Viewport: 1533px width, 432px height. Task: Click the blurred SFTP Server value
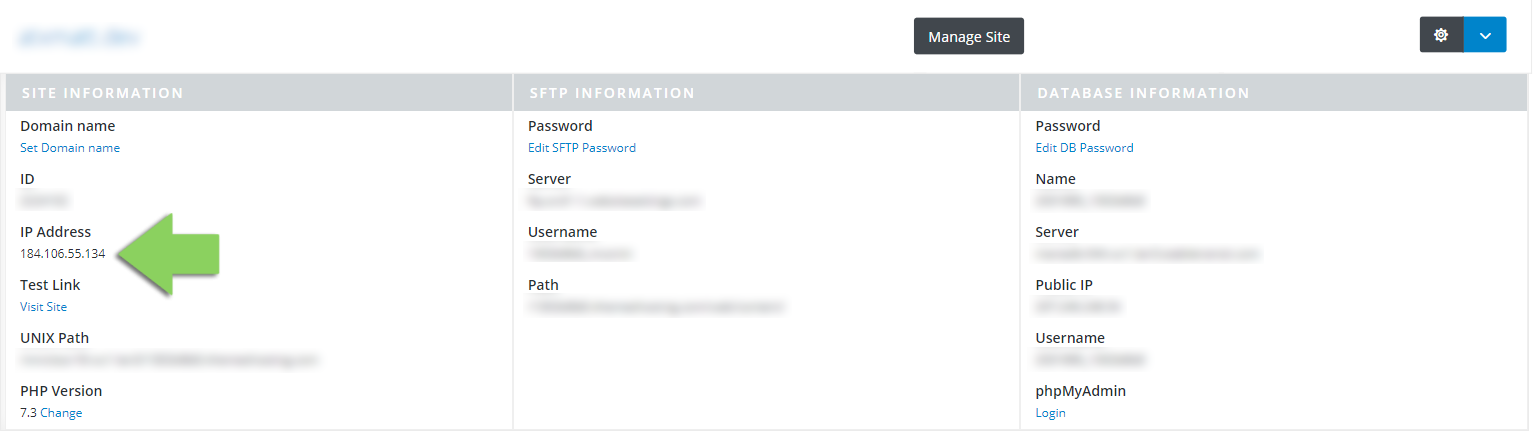coord(615,201)
